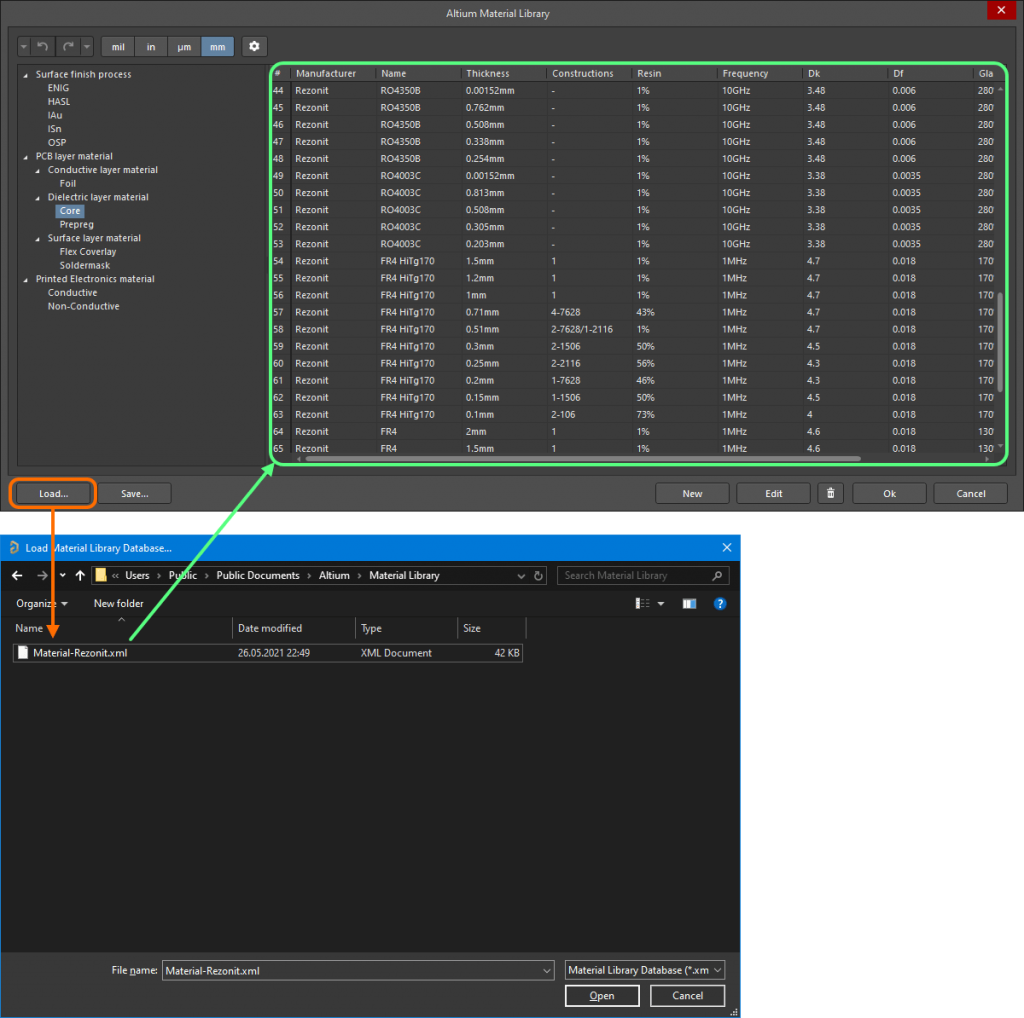Collapse the Dielectric layer material node
Viewport: 1024px width, 1018px height.
coord(37,198)
